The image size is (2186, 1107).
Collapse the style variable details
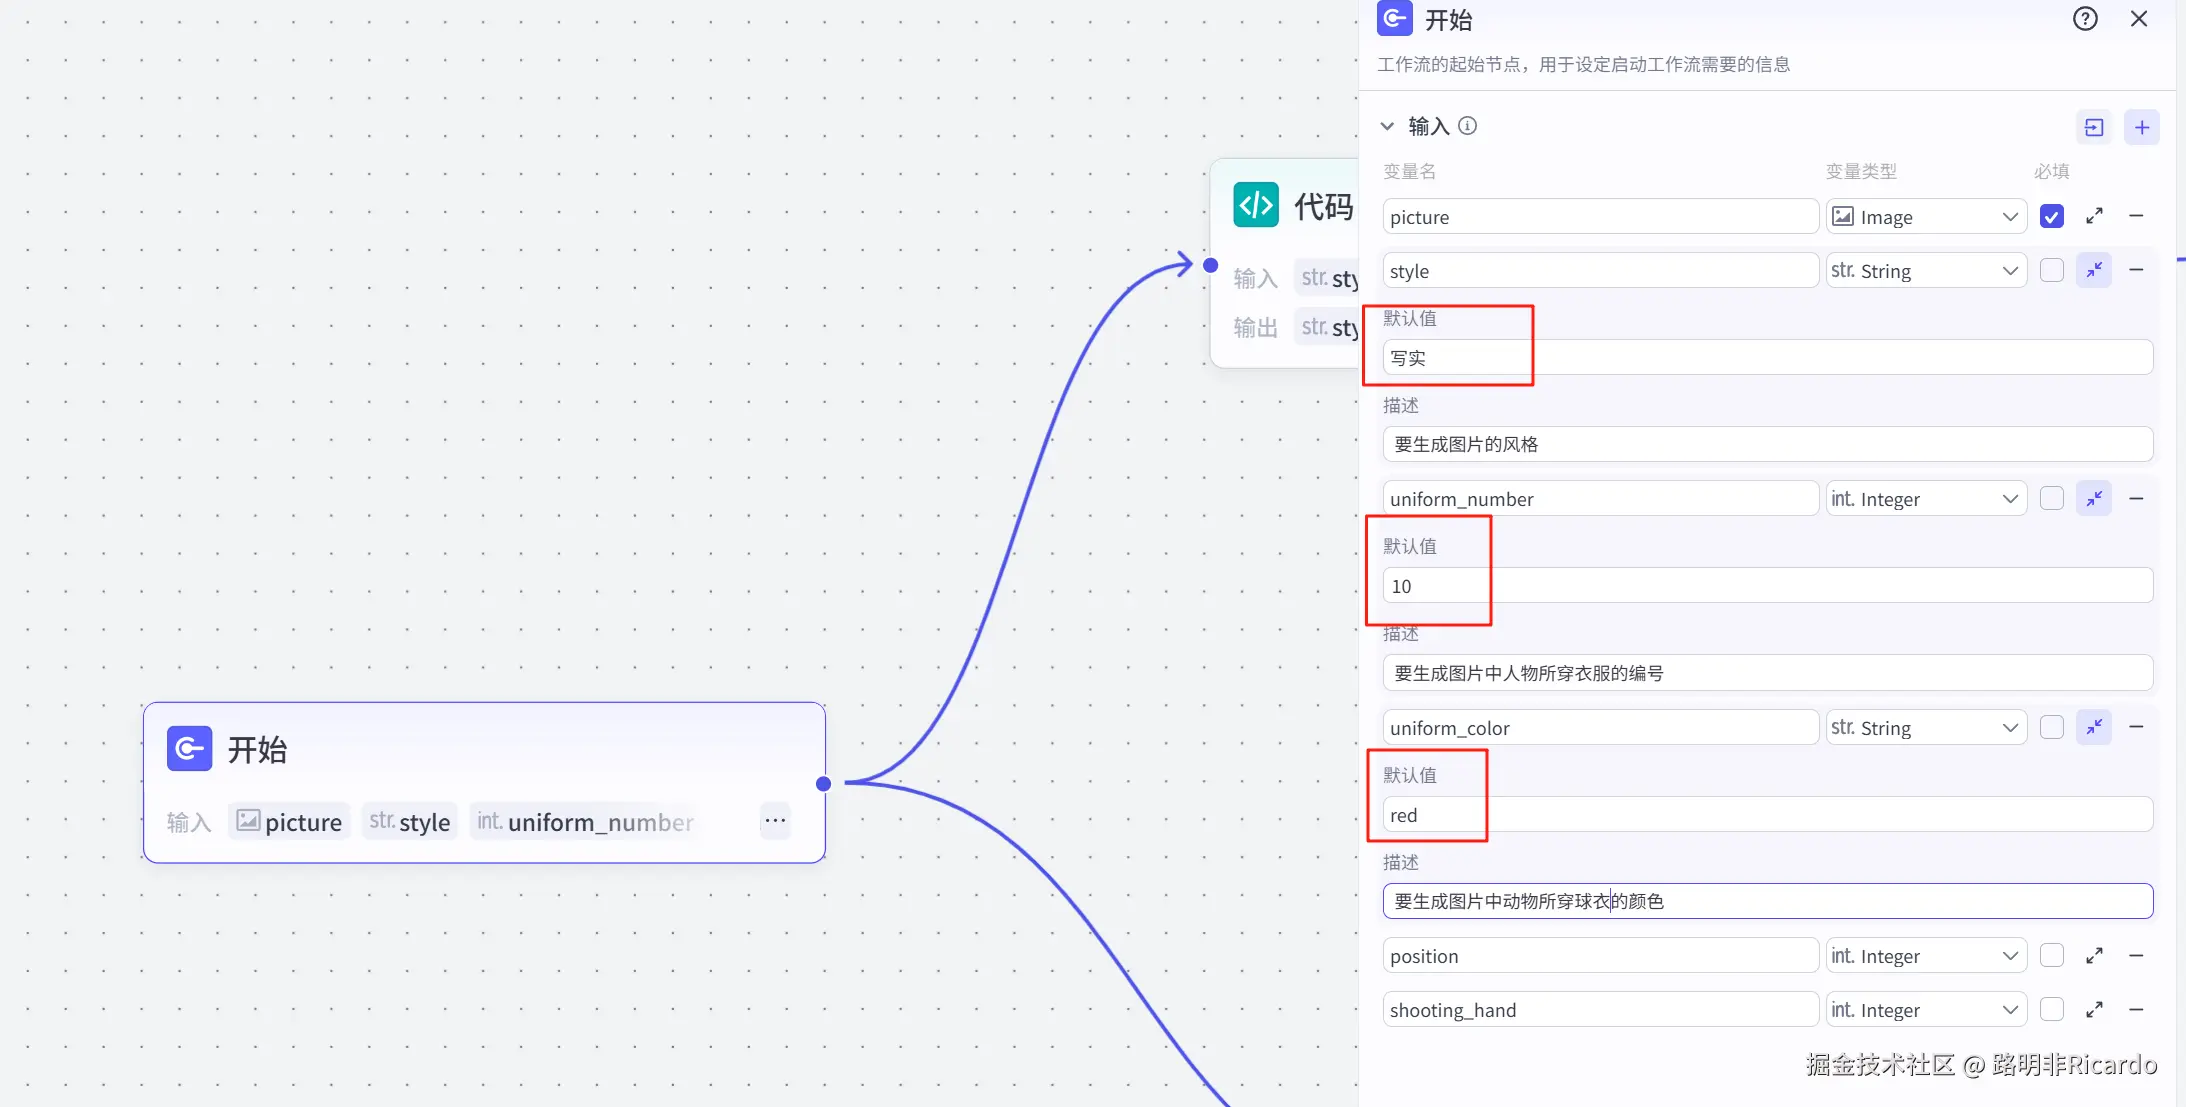2094,270
